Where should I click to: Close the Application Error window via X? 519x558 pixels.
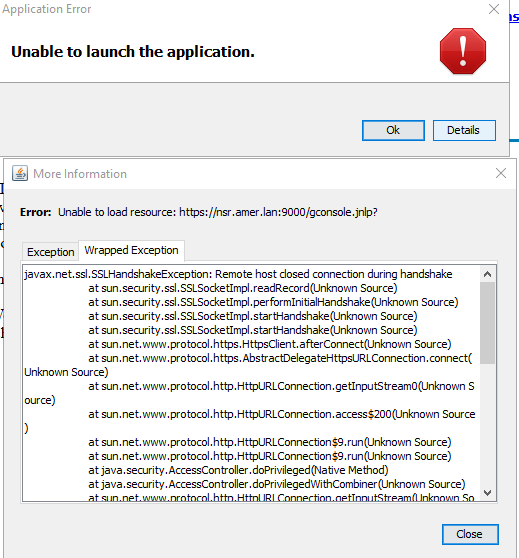tap(494, 9)
